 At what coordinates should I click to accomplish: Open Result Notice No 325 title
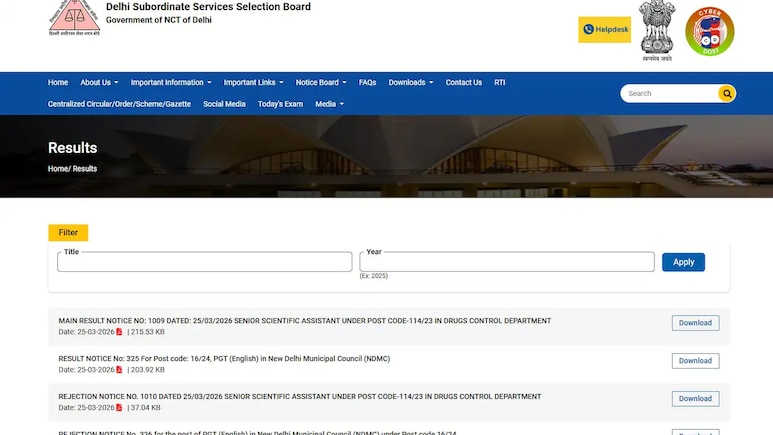click(224, 359)
